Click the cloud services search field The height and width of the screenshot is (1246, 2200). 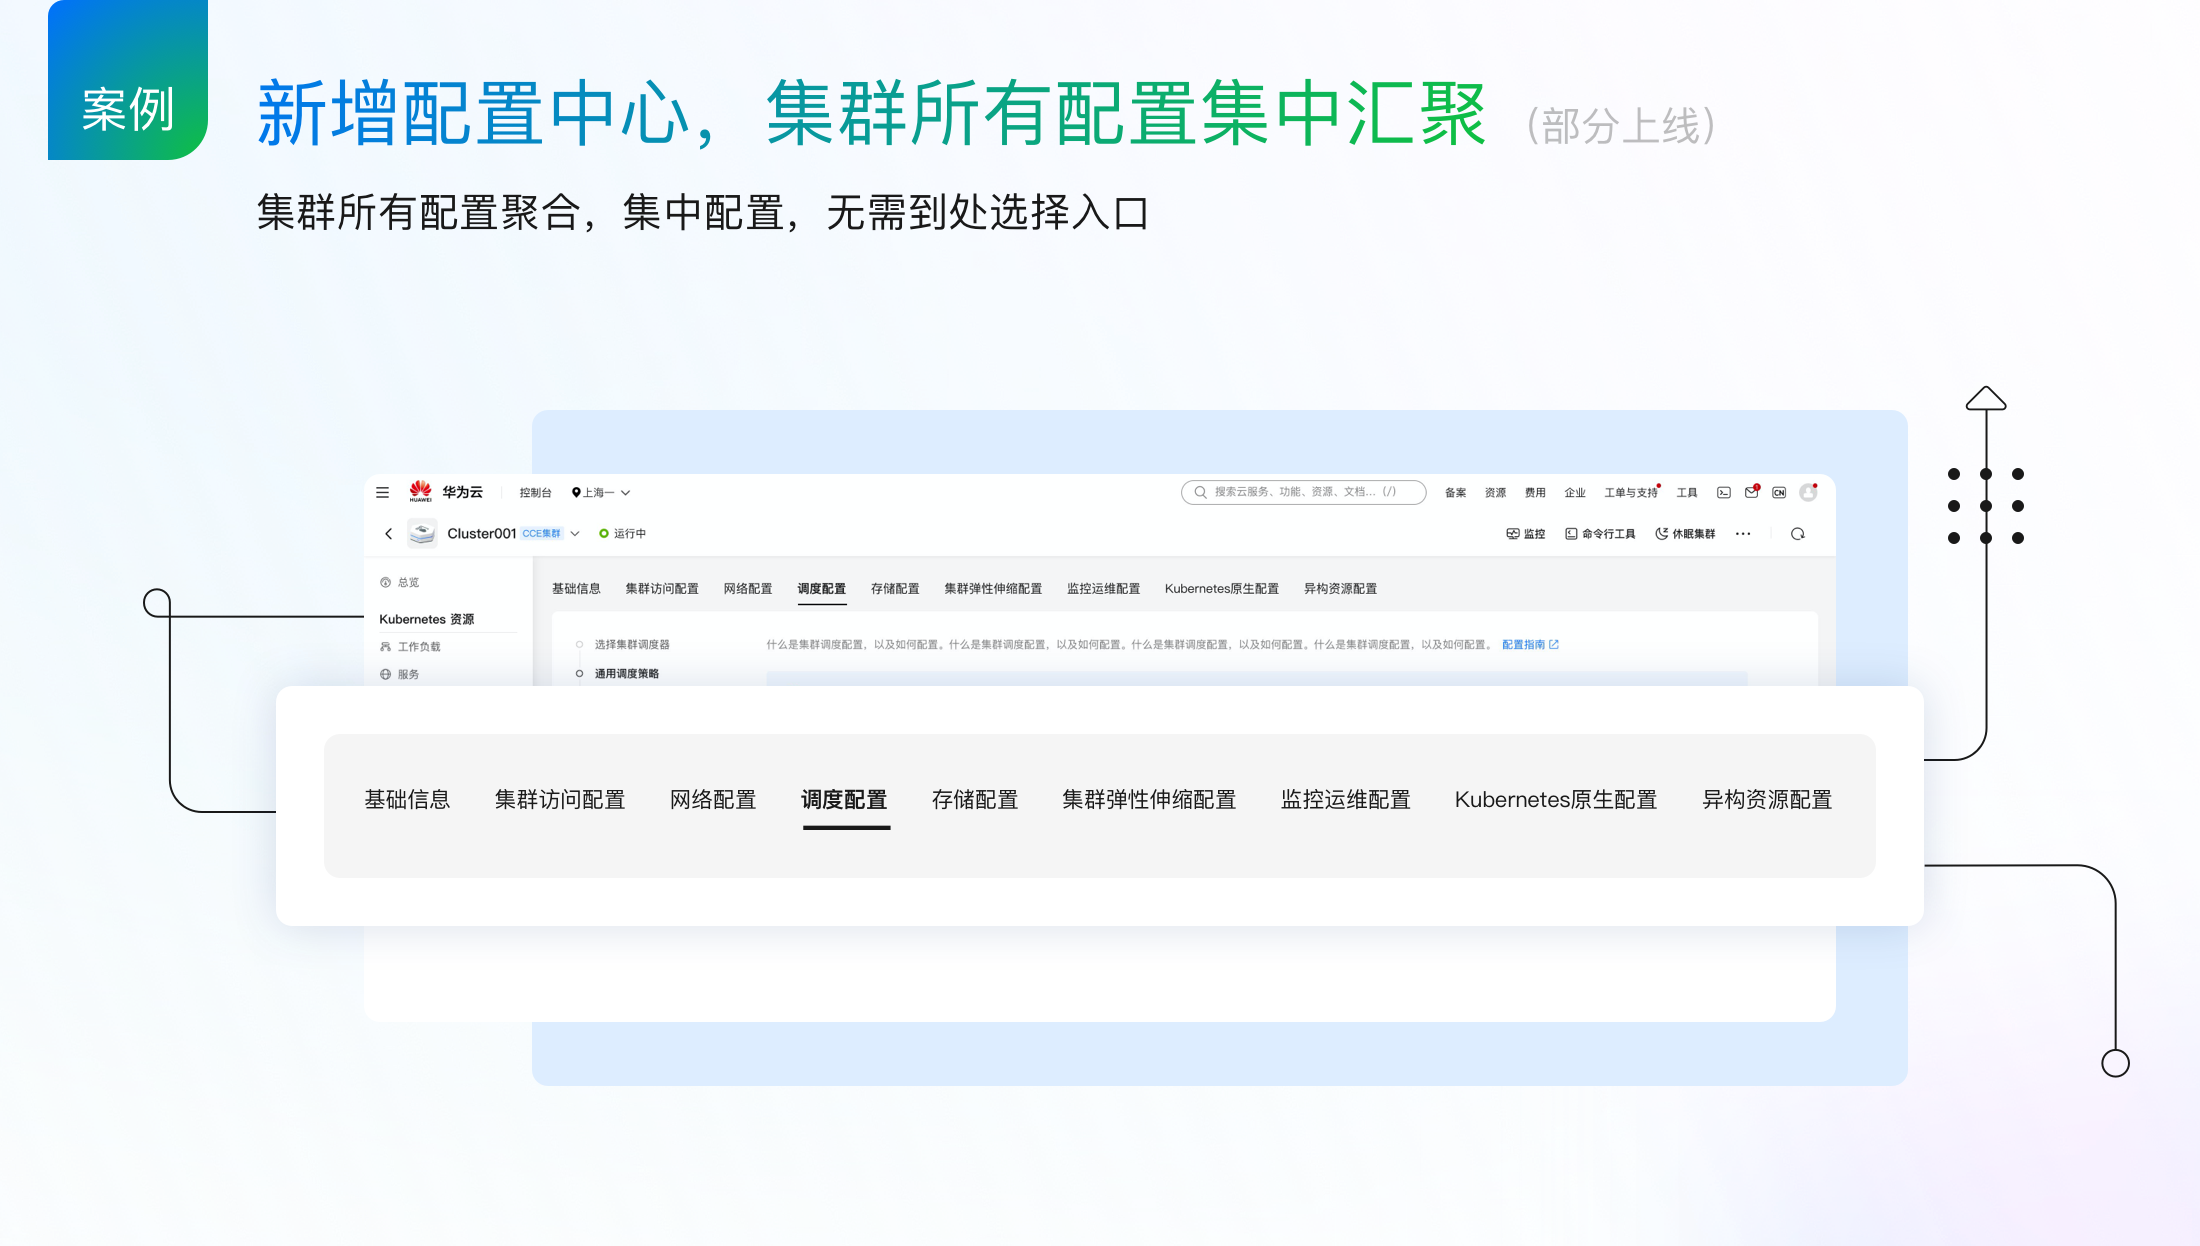(x=1303, y=492)
